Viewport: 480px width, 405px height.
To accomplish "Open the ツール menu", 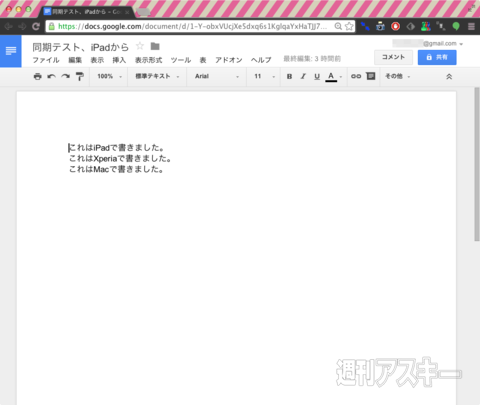I will 181,60.
